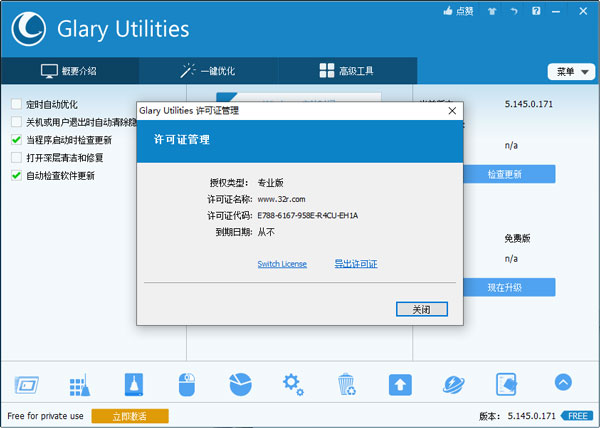Click the license code E788-6167-958E-R4CU-EH1A

(x=308, y=216)
